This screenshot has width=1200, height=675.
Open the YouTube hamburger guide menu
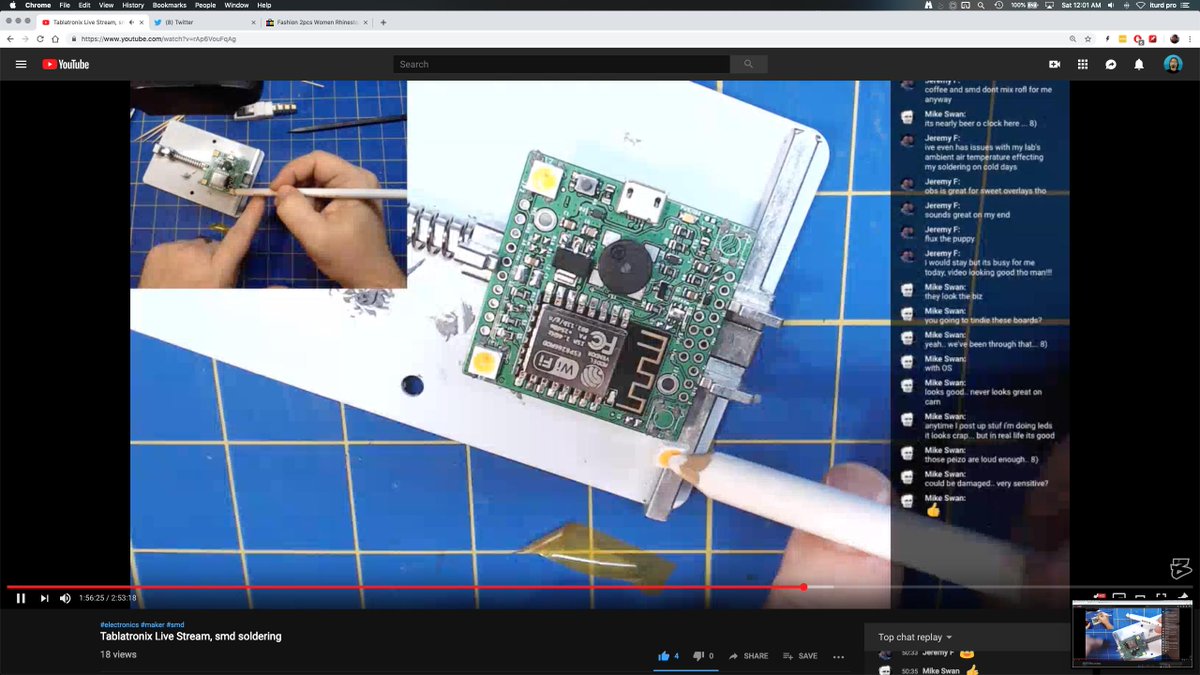[21, 64]
